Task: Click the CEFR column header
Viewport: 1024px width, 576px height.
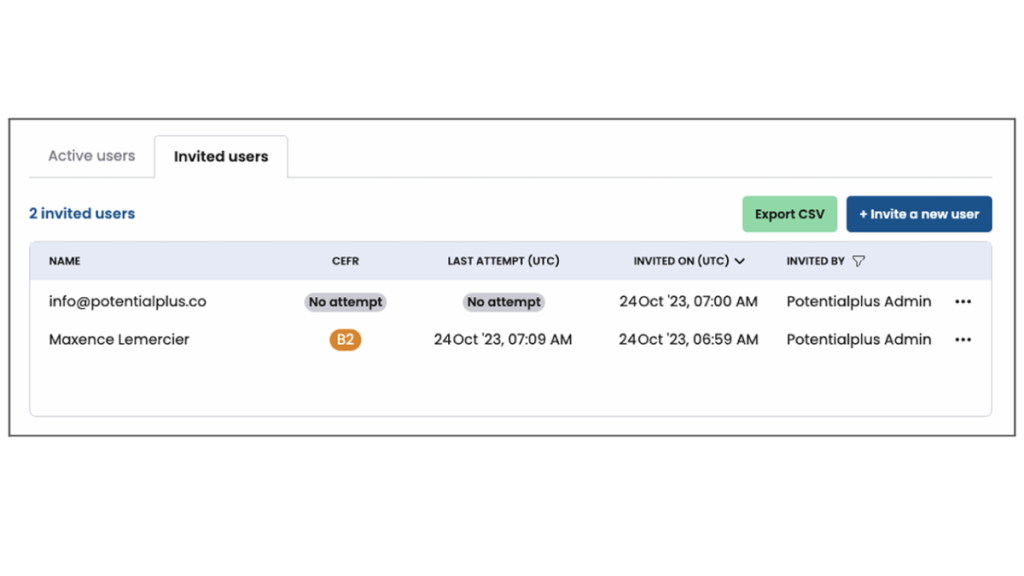Action: [345, 261]
